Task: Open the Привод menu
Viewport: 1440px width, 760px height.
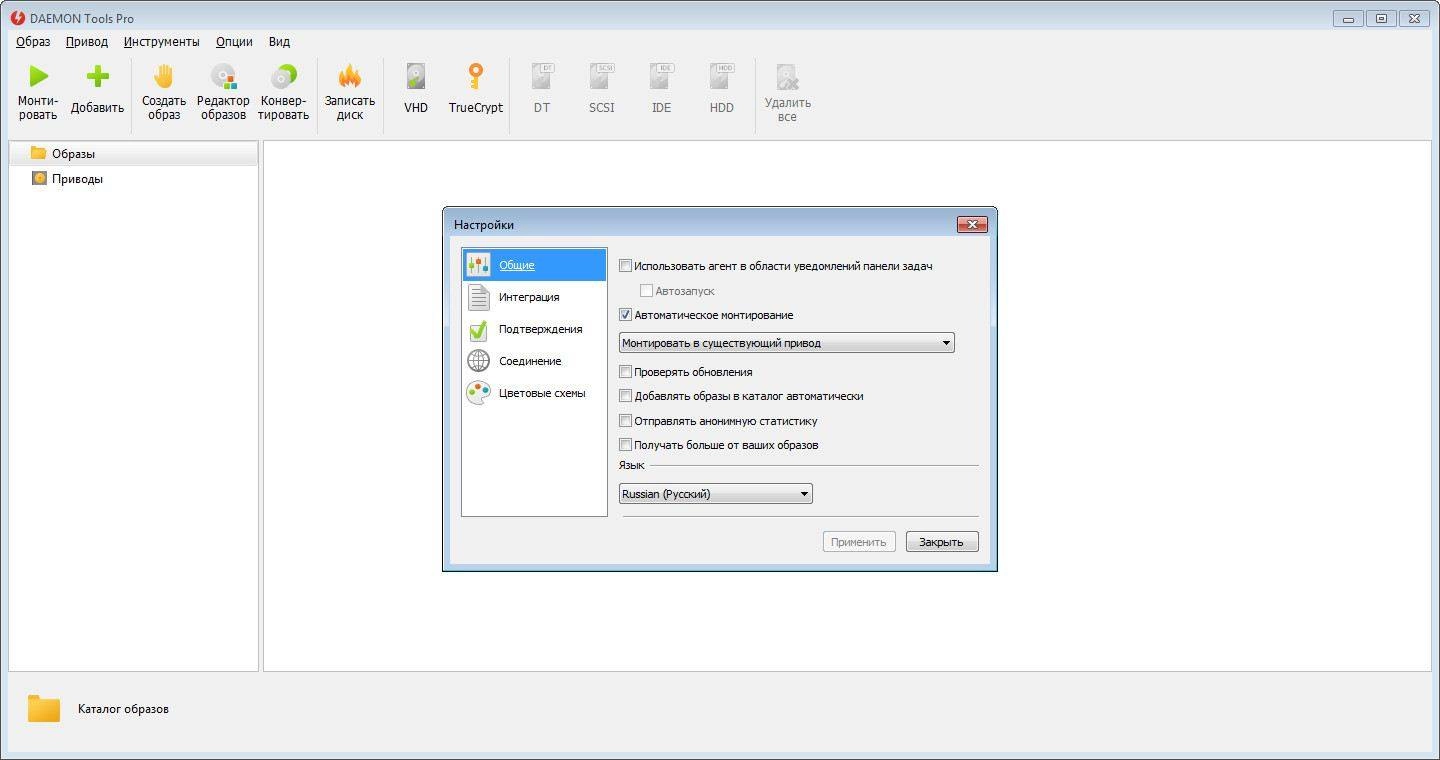Action: 87,42
